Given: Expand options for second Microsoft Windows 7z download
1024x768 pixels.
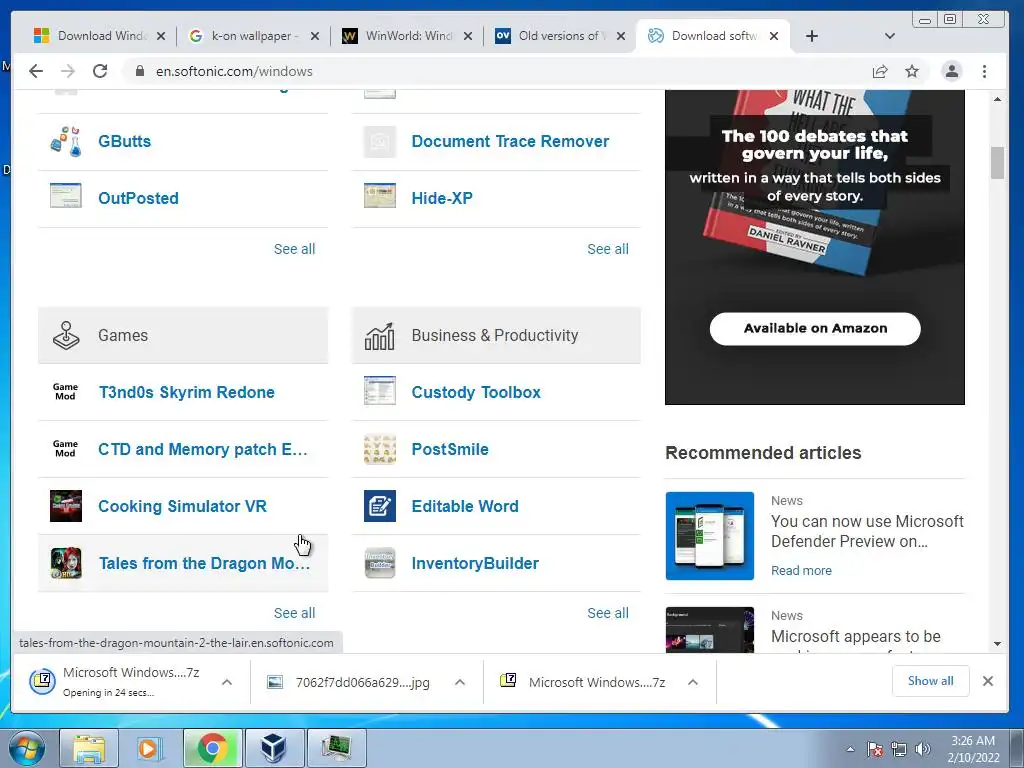Looking at the screenshot, I should pos(693,682).
